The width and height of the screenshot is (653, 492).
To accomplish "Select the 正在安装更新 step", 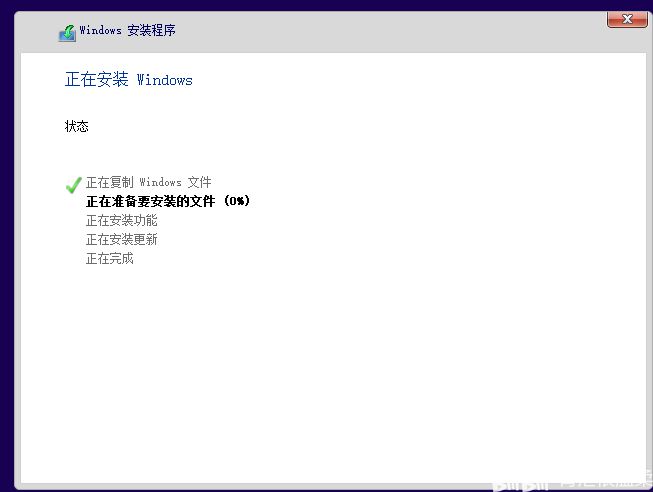I will tap(122, 240).
